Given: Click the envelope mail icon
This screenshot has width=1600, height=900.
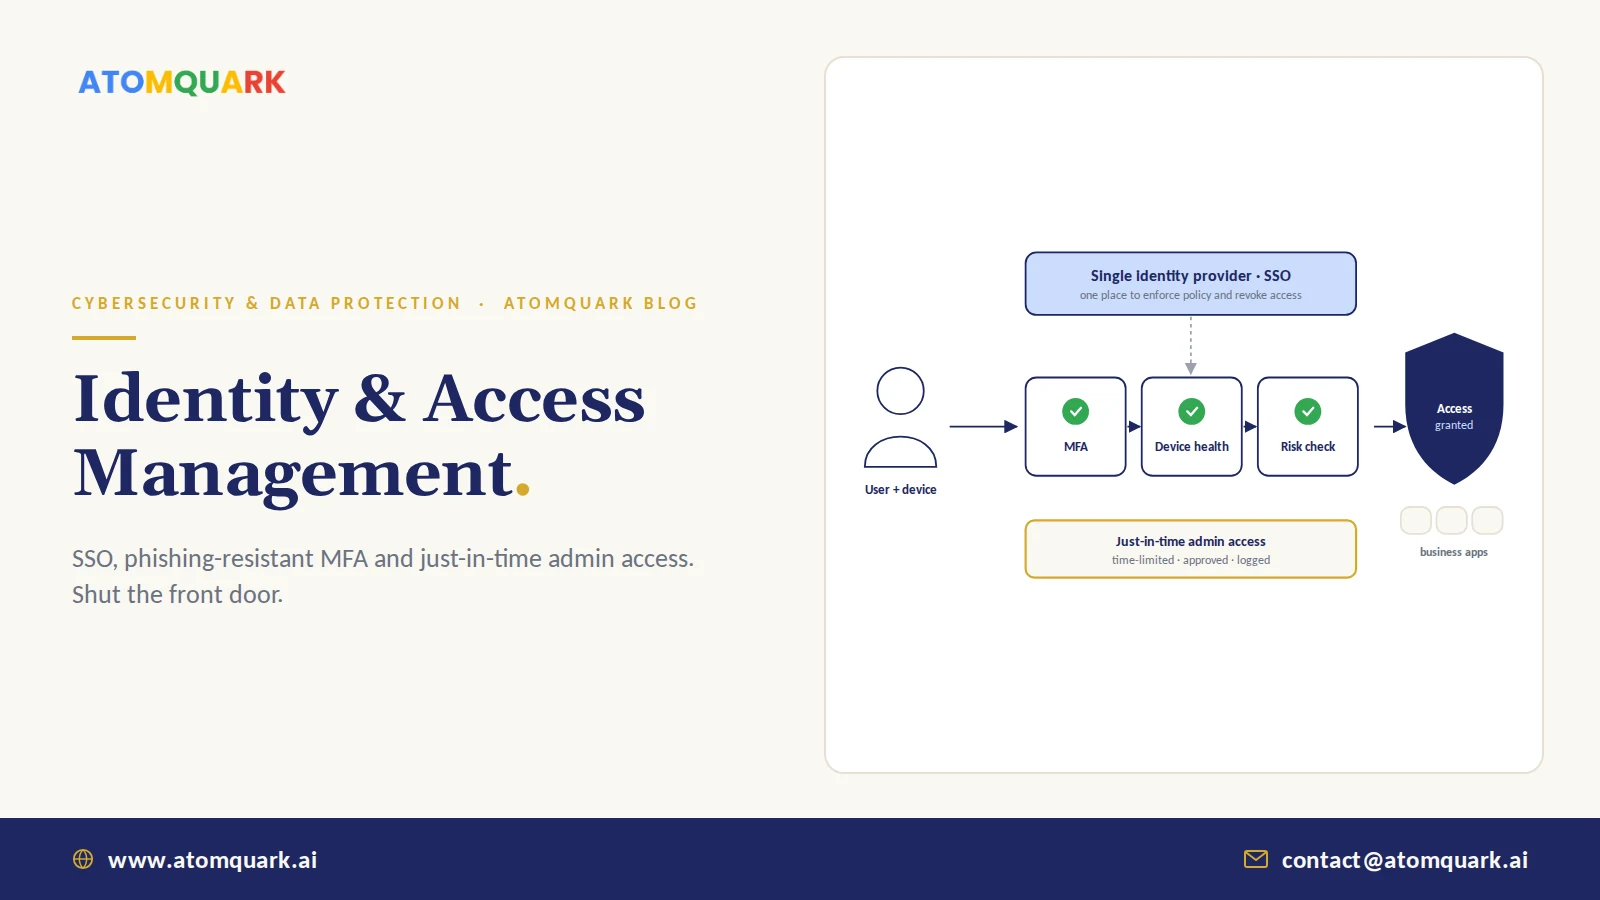Looking at the screenshot, I should pos(1256,859).
